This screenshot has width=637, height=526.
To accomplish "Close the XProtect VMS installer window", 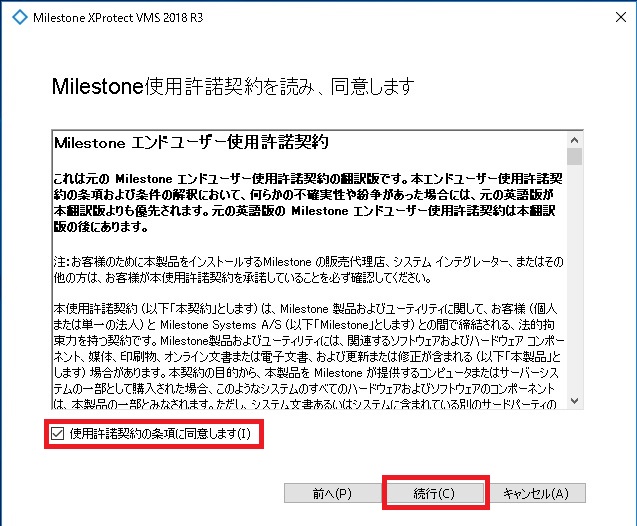I will pyautogui.click(x=621, y=17).
